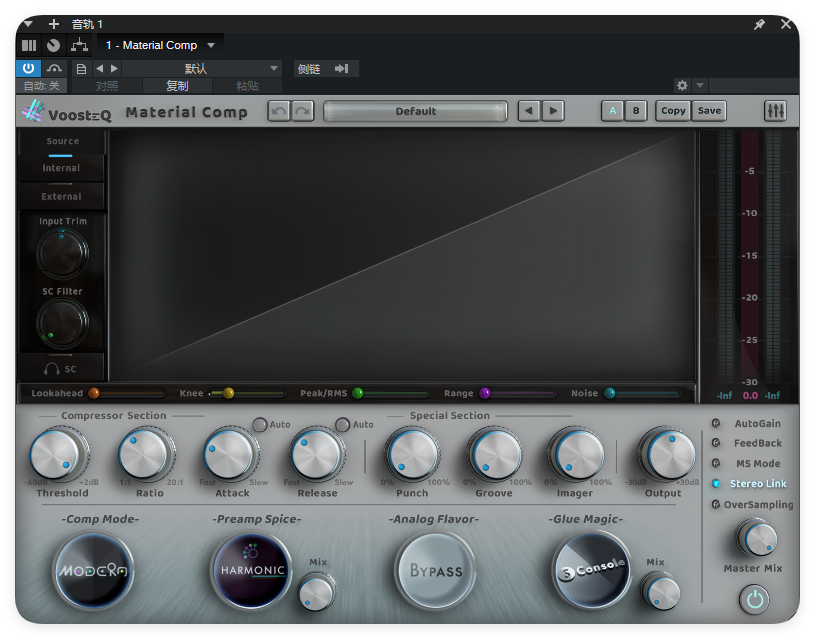
Task: Click the Punch knob
Action: click(x=413, y=454)
